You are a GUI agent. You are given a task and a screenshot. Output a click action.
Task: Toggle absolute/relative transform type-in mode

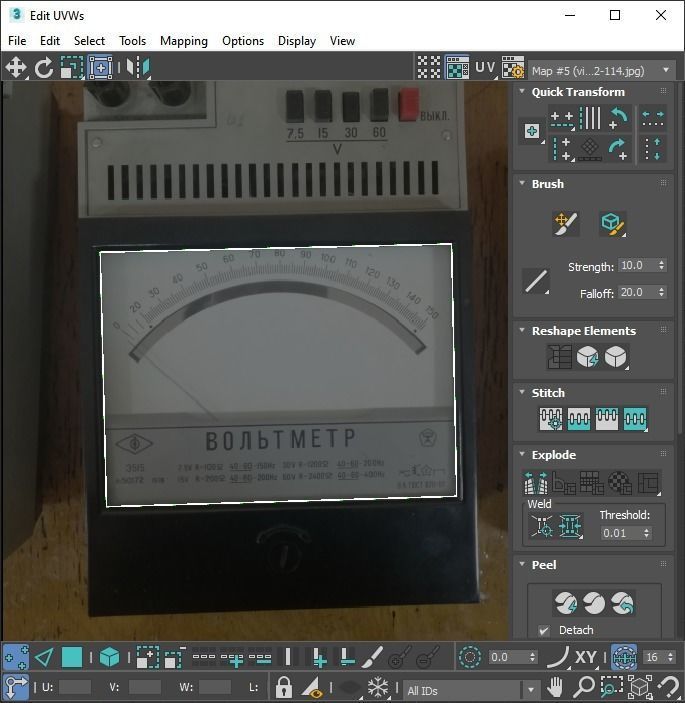click(x=16, y=687)
